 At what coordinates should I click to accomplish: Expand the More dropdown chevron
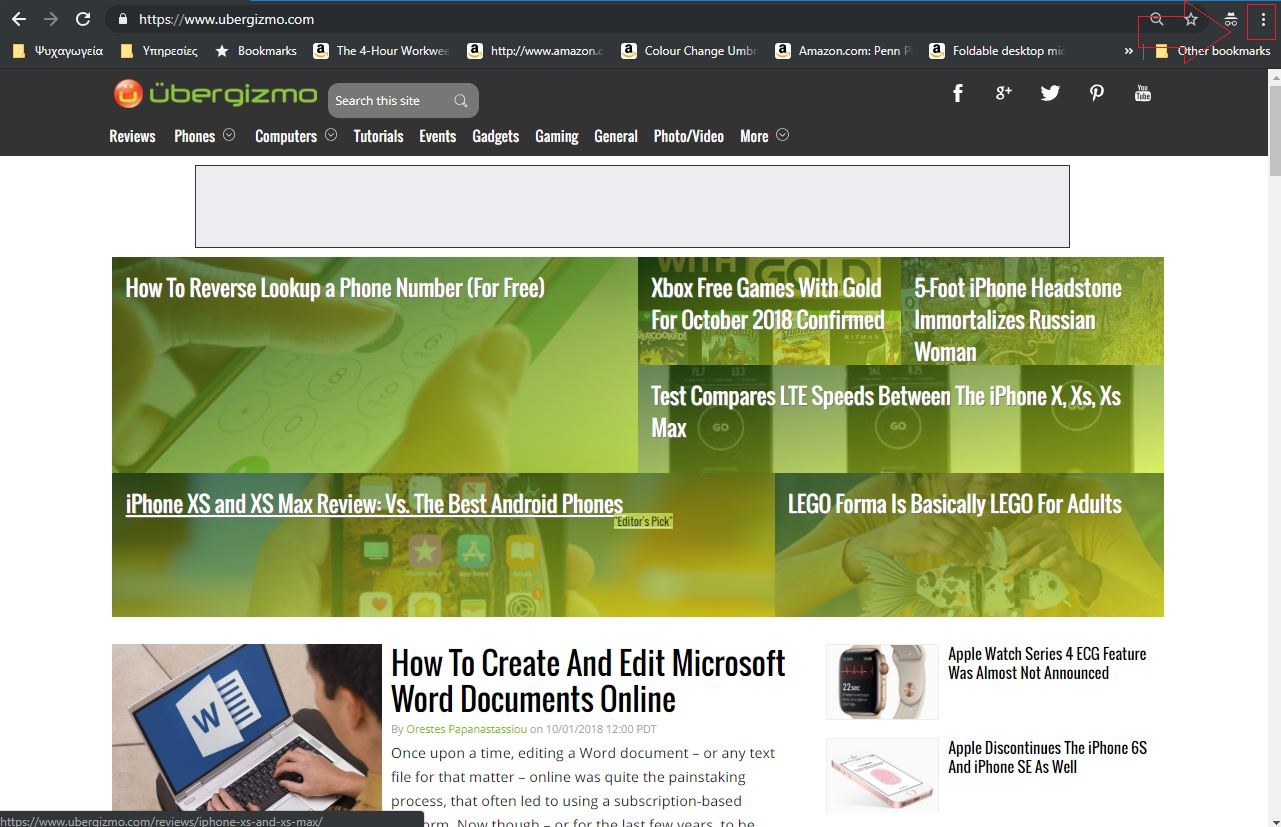tap(782, 135)
